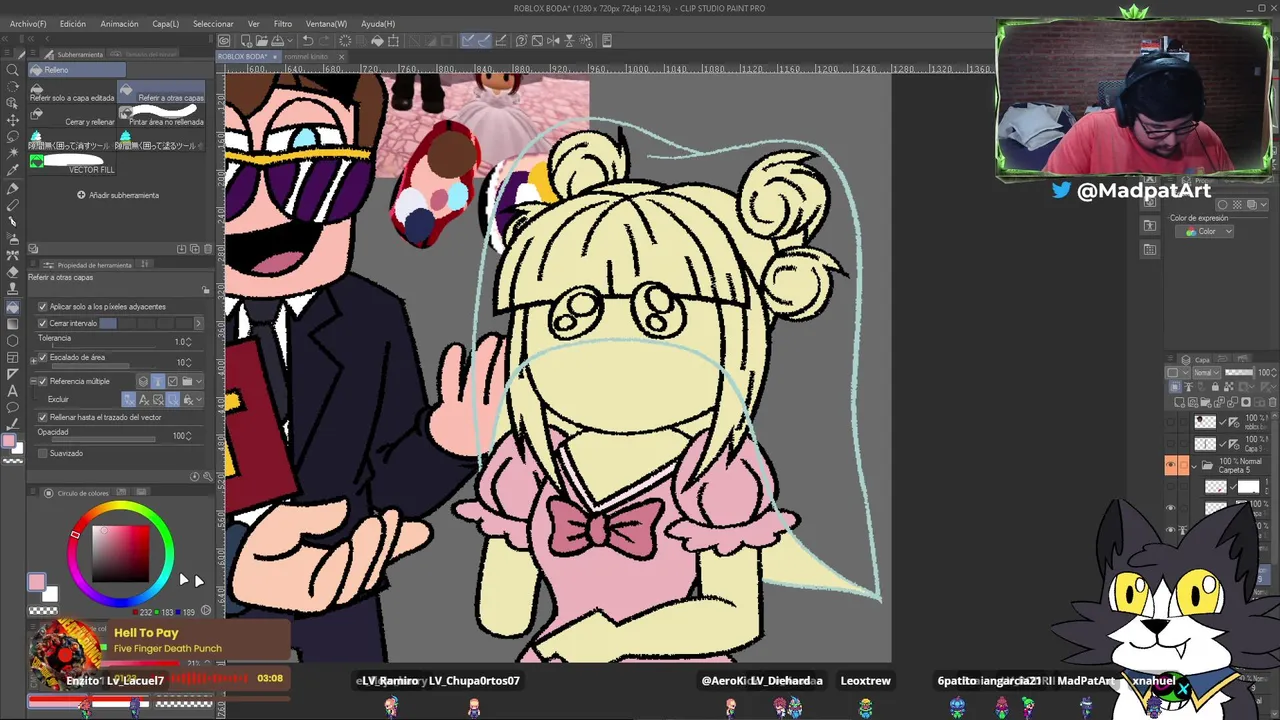Select the Airbrush tool

pos(13,240)
